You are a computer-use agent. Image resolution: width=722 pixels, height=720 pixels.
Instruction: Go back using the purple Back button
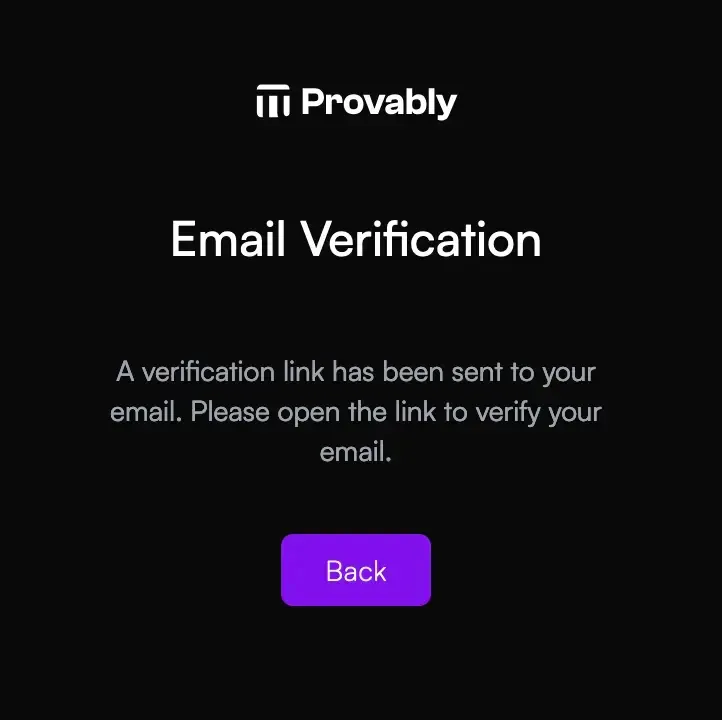click(x=356, y=570)
